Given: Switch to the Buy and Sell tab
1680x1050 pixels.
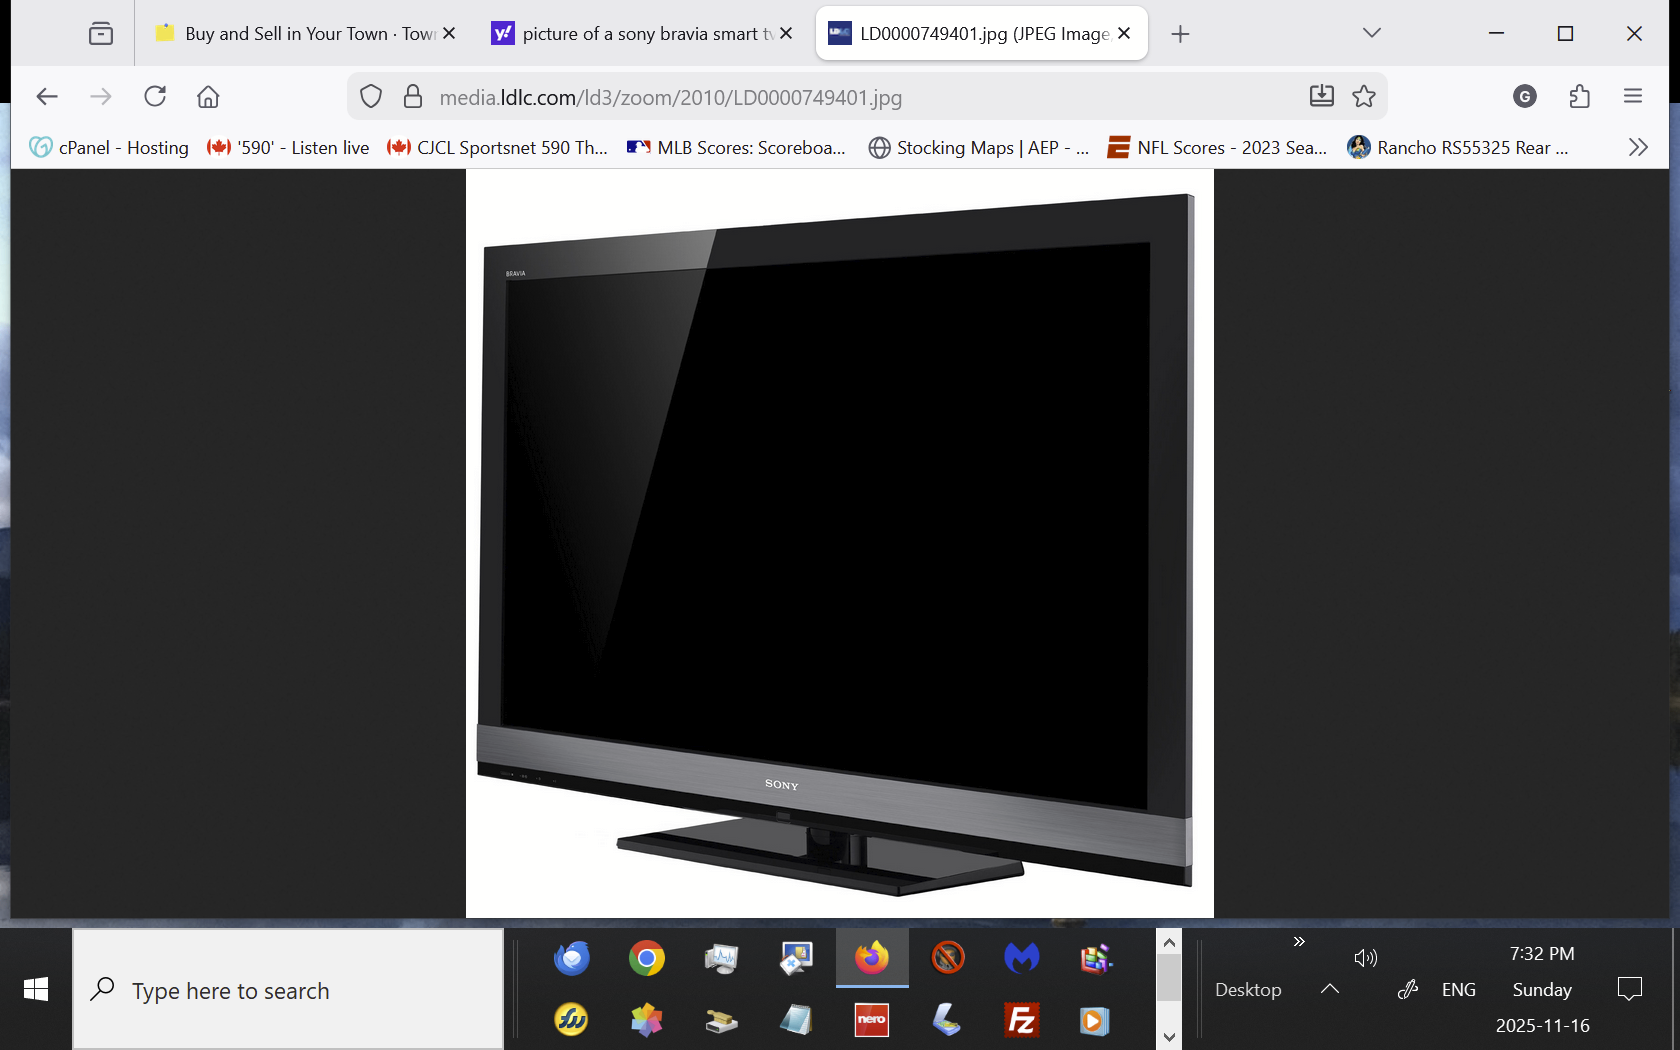Looking at the screenshot, I should 295,33.
